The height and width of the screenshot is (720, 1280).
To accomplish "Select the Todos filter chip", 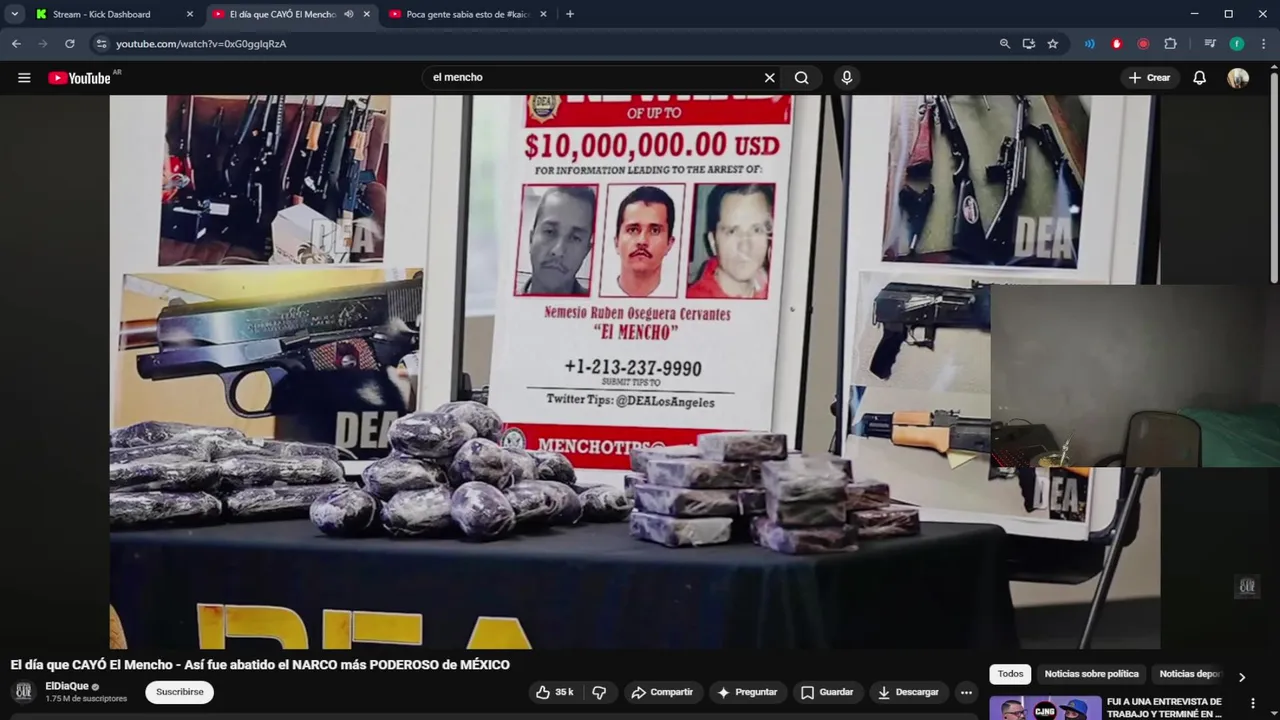I will pyautogui.click(x=1010, y=674).
